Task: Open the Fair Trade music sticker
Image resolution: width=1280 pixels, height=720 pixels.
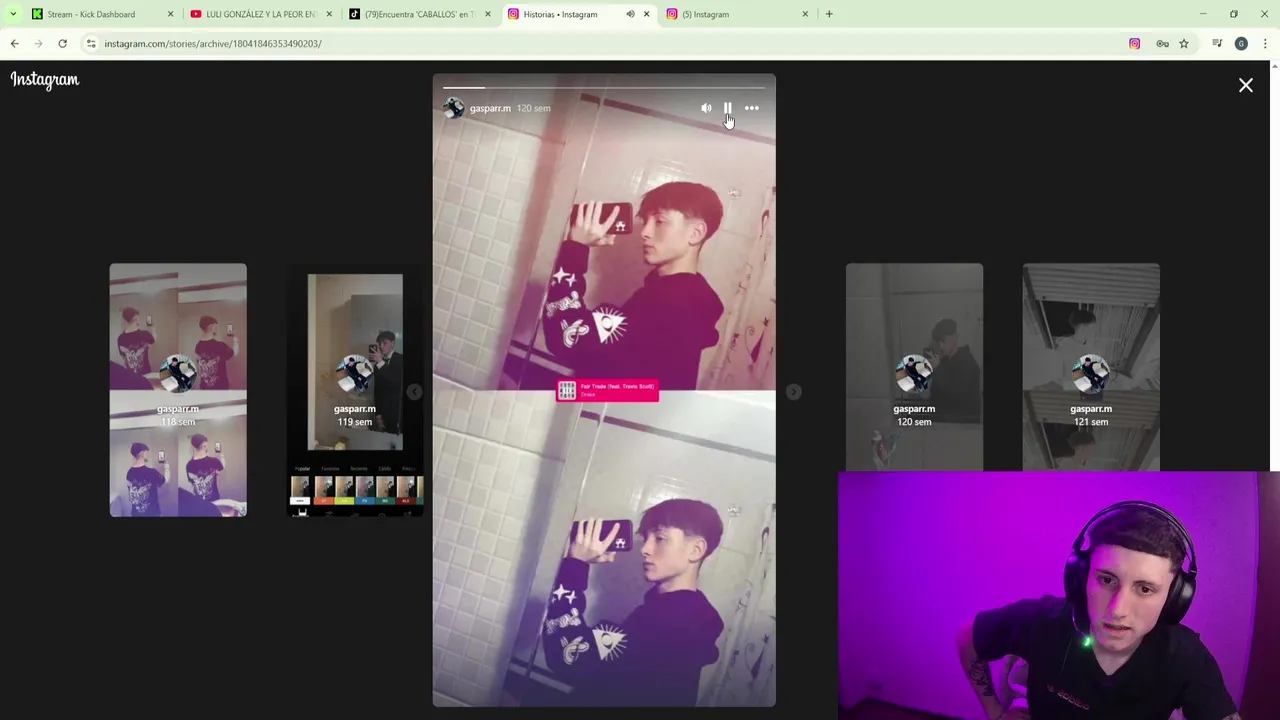Action: point(607,391)
